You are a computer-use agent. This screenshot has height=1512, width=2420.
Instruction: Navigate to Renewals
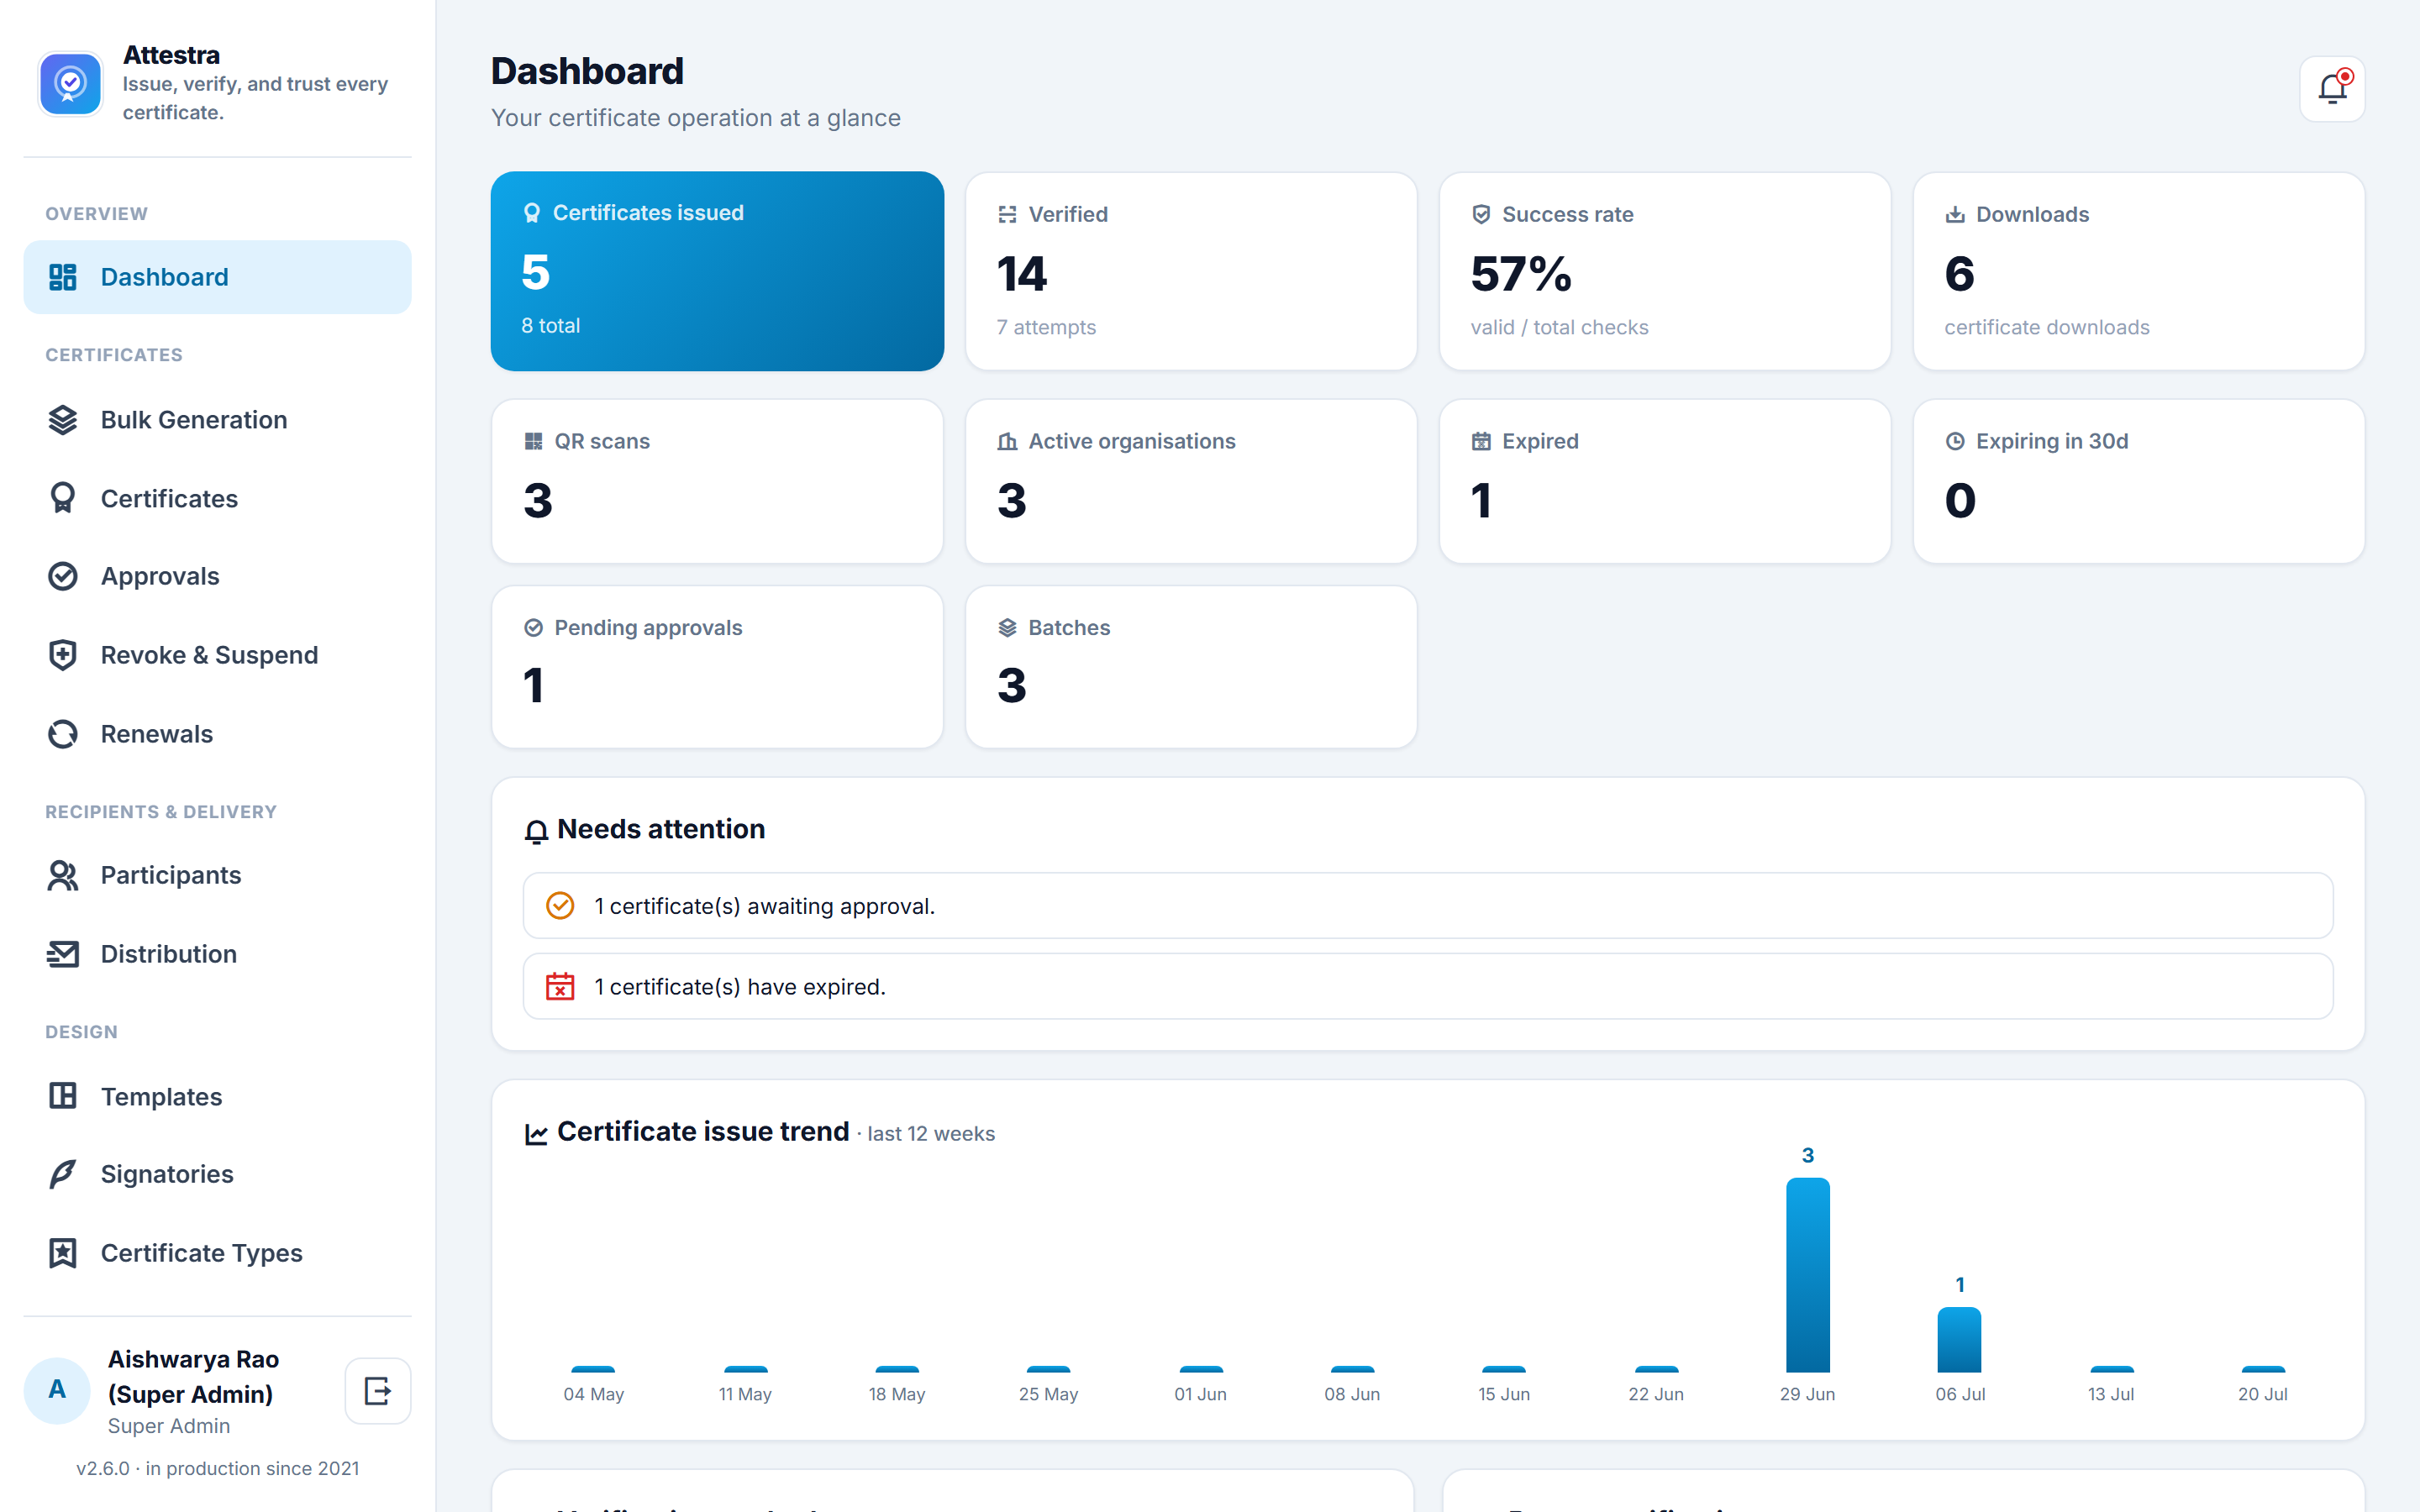click(217, 734)
